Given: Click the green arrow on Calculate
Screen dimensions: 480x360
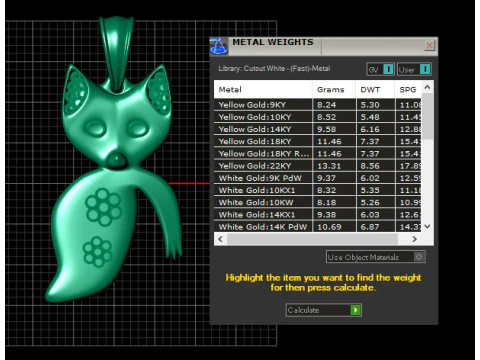Looking at the screenshot, I should [x=356, y=310].
